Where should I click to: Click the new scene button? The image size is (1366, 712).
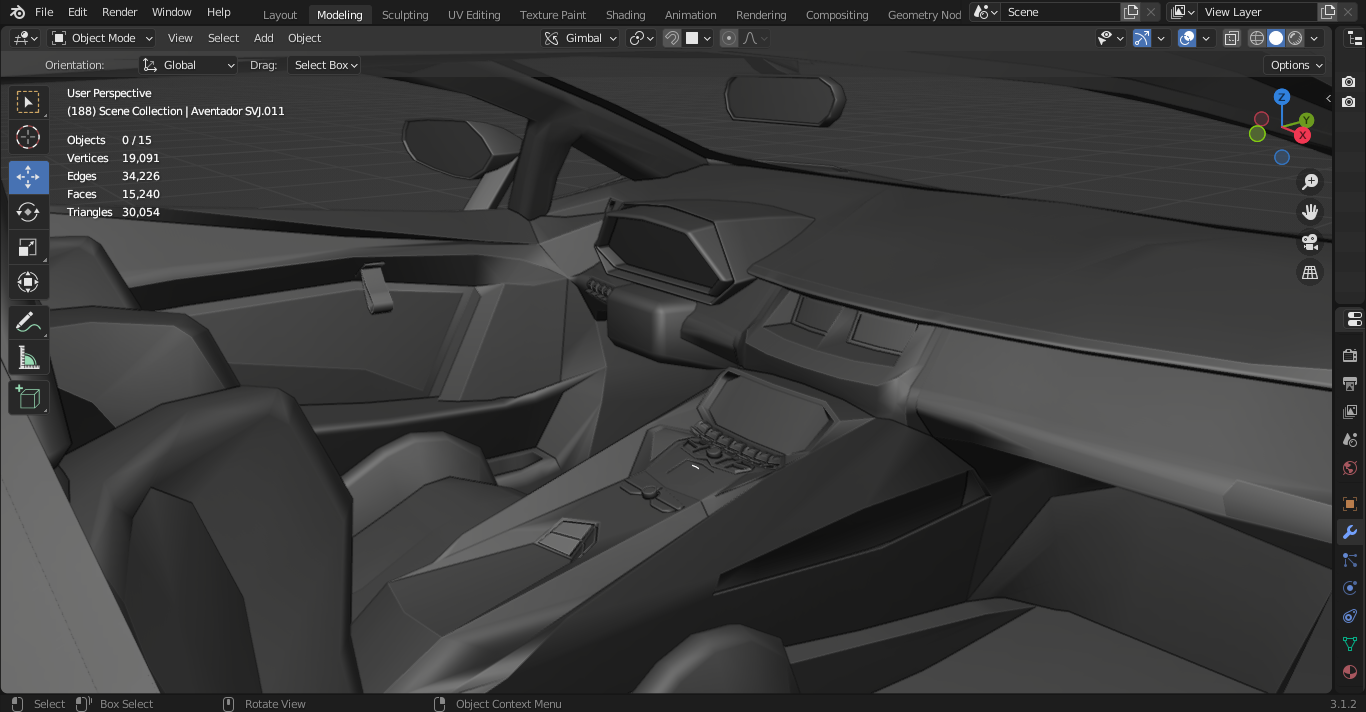[x=1131, y=12]
